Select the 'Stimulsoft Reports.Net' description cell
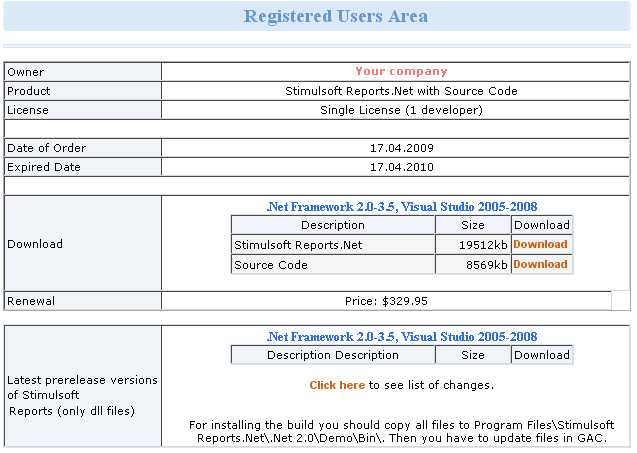This screenshot has width=637, height=453. click(x=333, y=245)
